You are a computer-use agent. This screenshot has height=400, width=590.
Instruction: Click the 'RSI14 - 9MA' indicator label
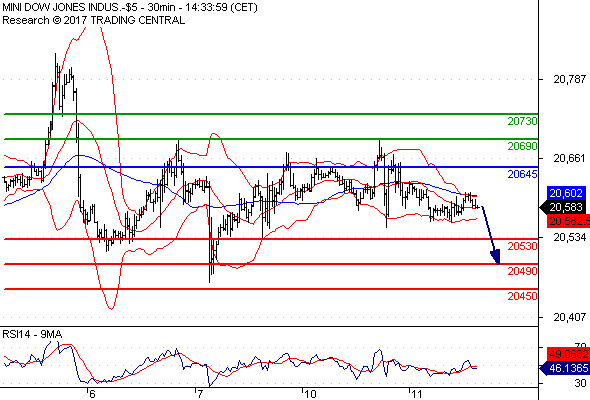click(x=32, y=334)
